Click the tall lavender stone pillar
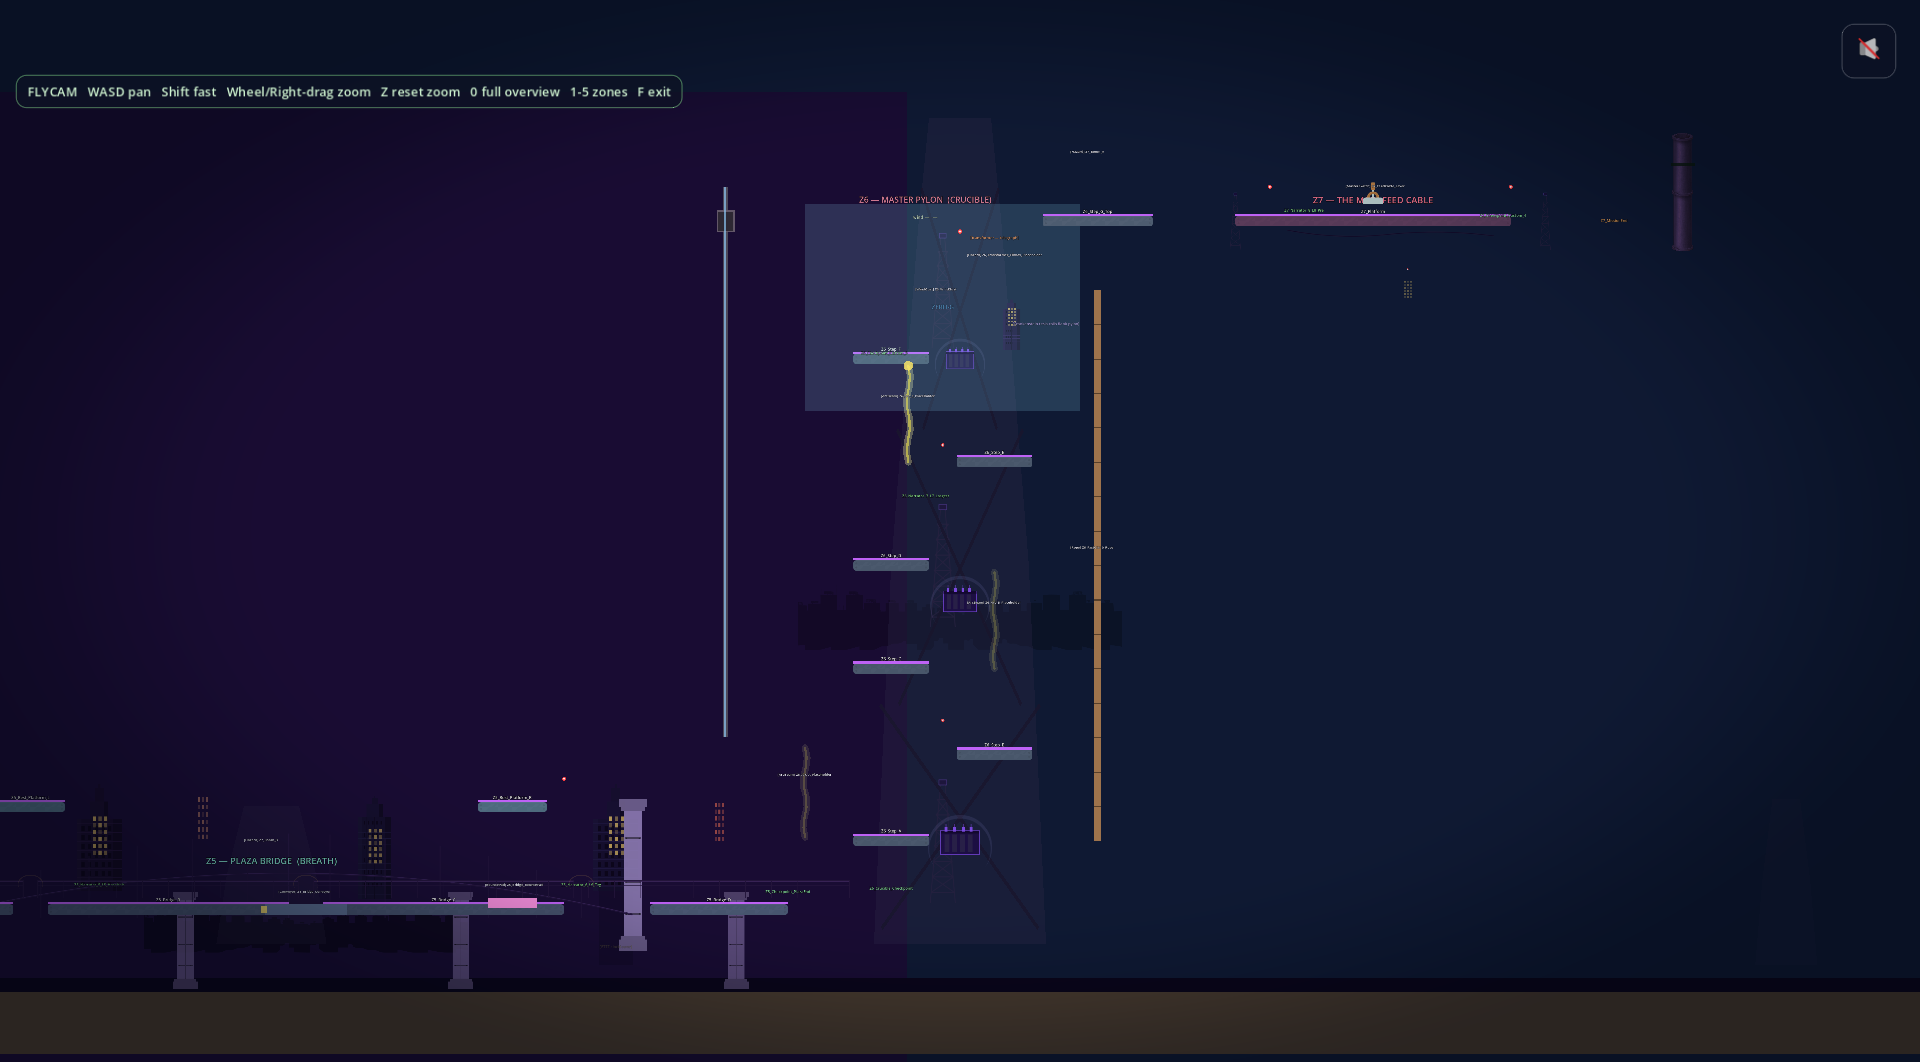 (x=633, y=875)
